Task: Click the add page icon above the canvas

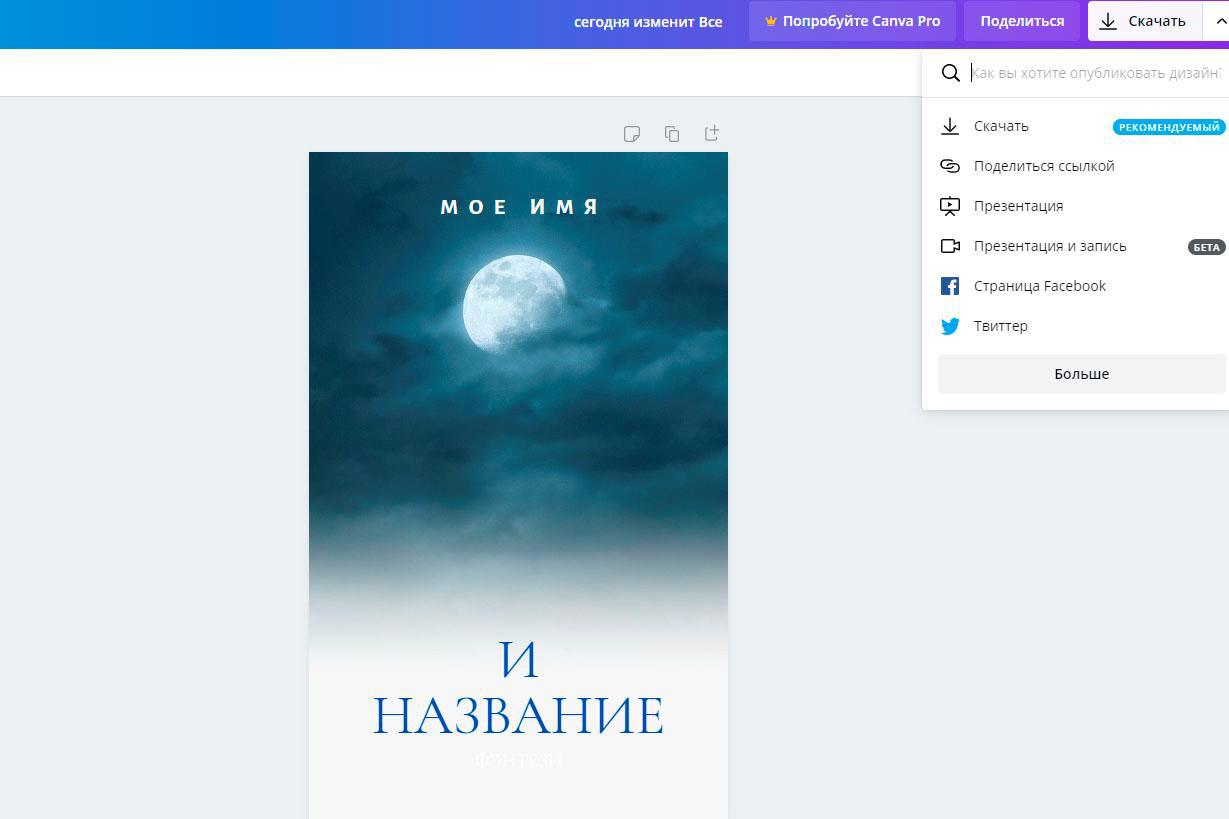Action: [712, 133]
